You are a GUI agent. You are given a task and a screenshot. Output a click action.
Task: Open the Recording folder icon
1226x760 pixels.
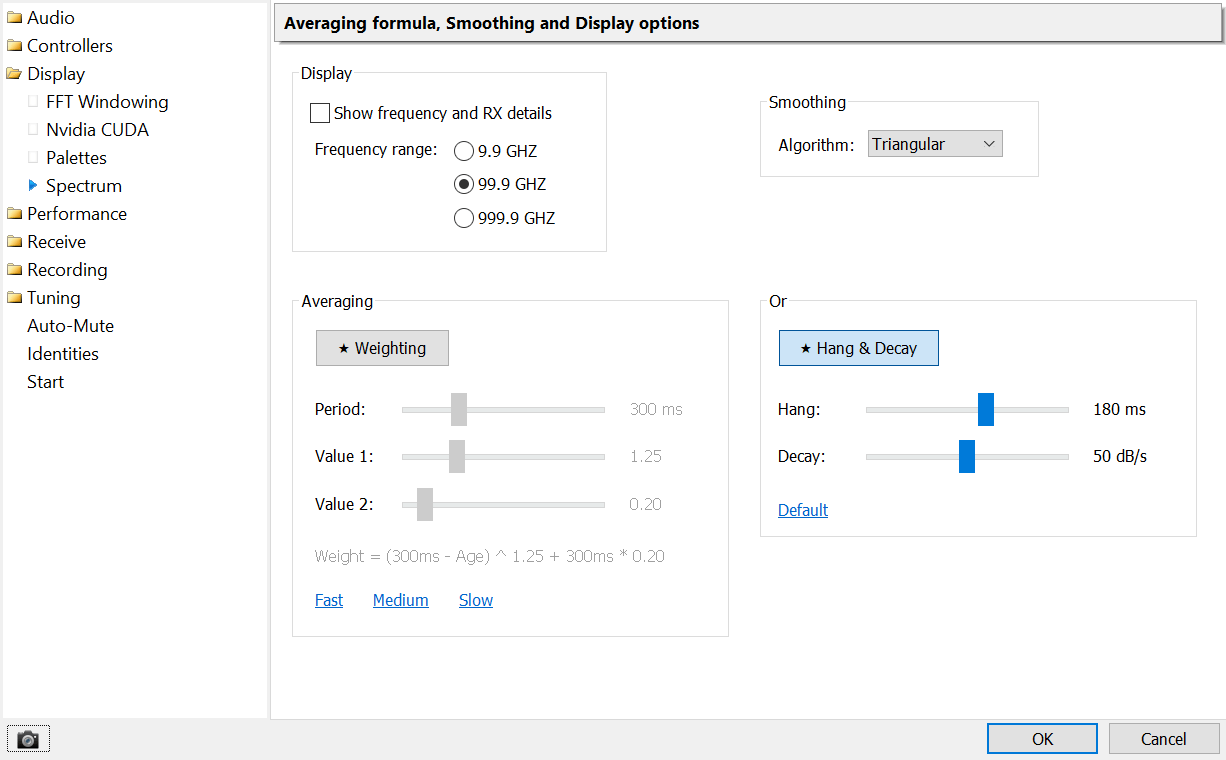[14, 270]
